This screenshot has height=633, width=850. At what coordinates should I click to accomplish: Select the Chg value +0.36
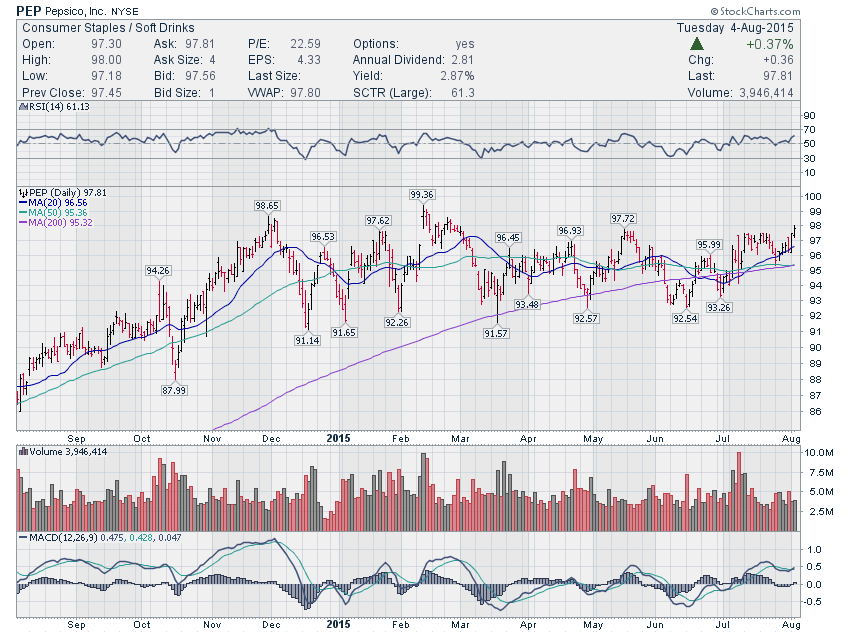click(x=778, y=60)
